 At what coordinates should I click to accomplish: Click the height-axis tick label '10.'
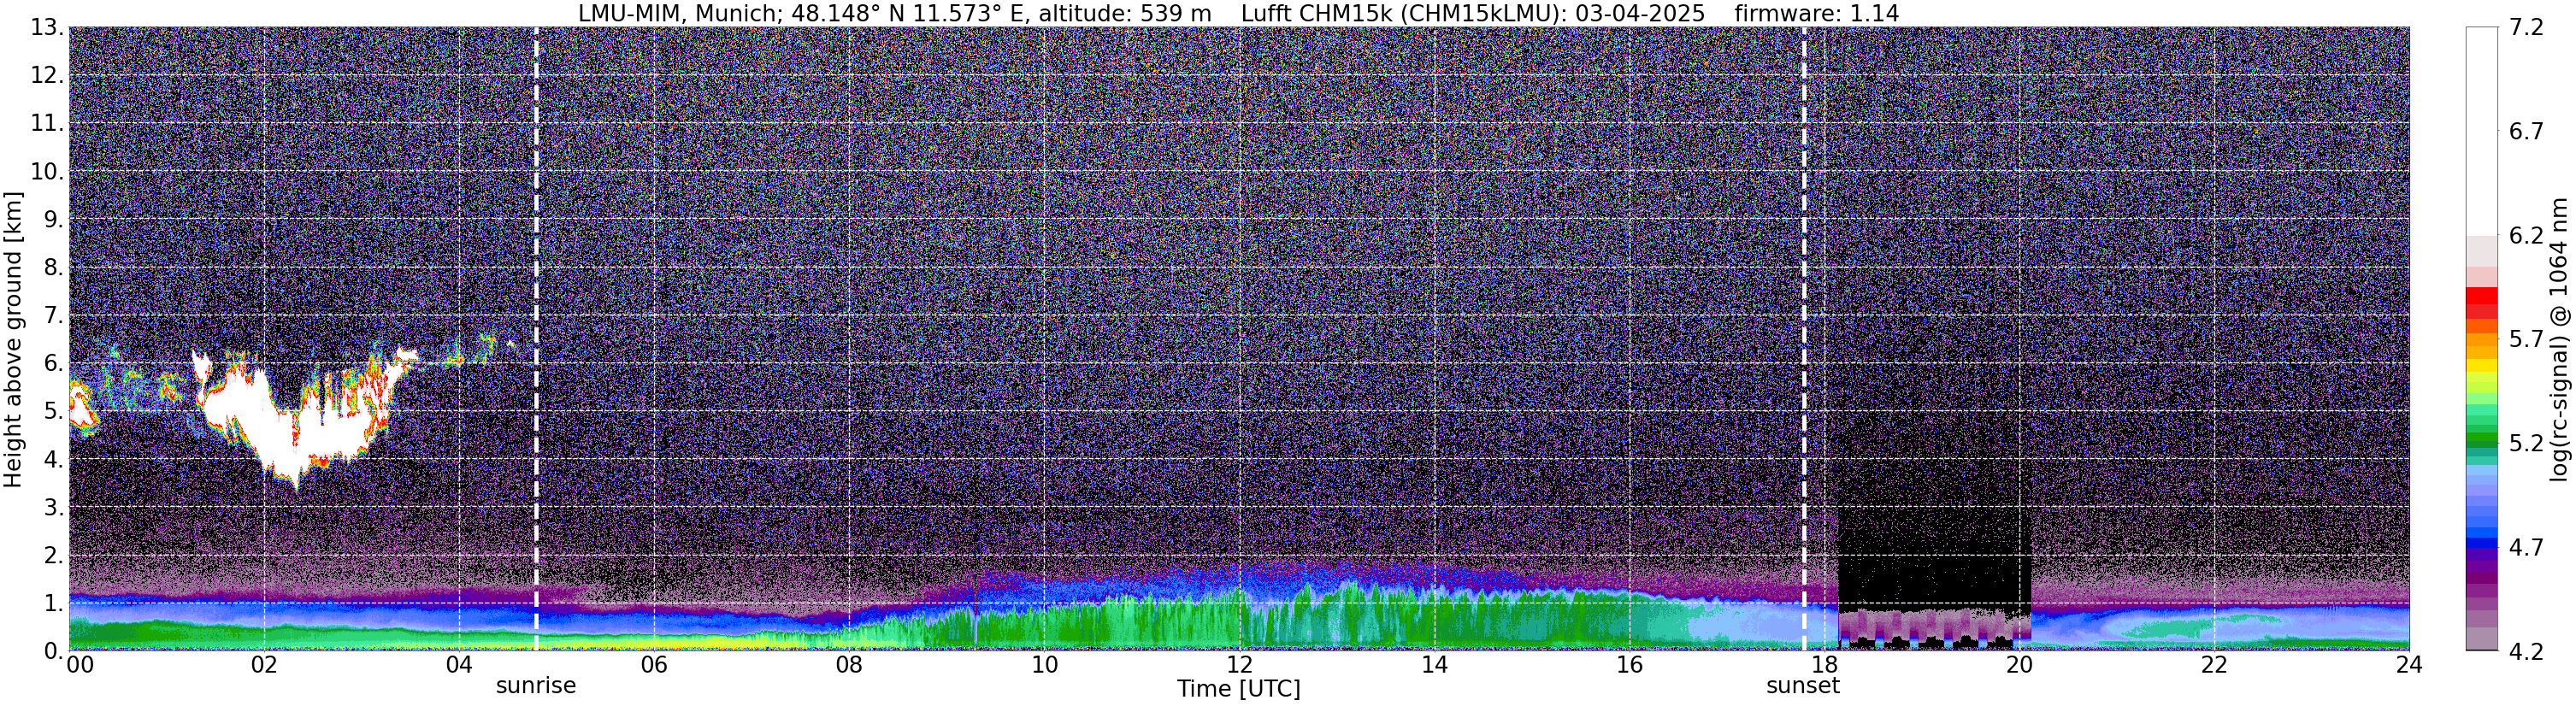[47, 172]
